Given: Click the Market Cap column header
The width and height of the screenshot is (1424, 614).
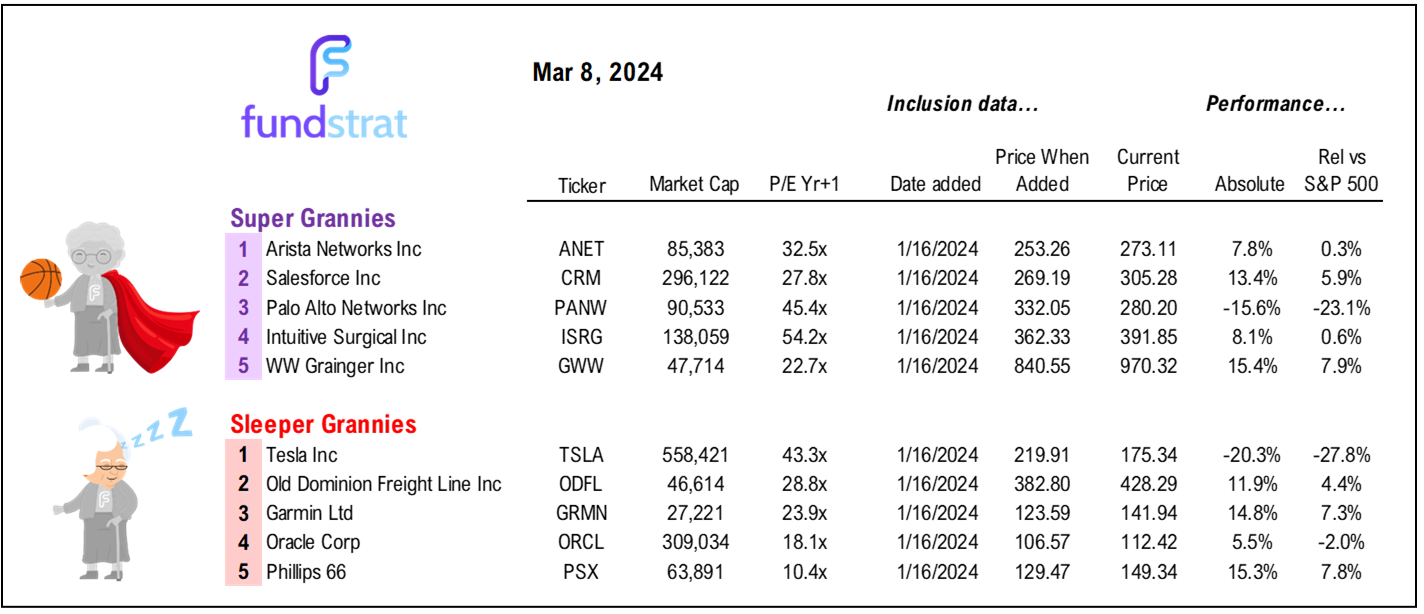Looking at the screenshot, I should tap(694, 185).
